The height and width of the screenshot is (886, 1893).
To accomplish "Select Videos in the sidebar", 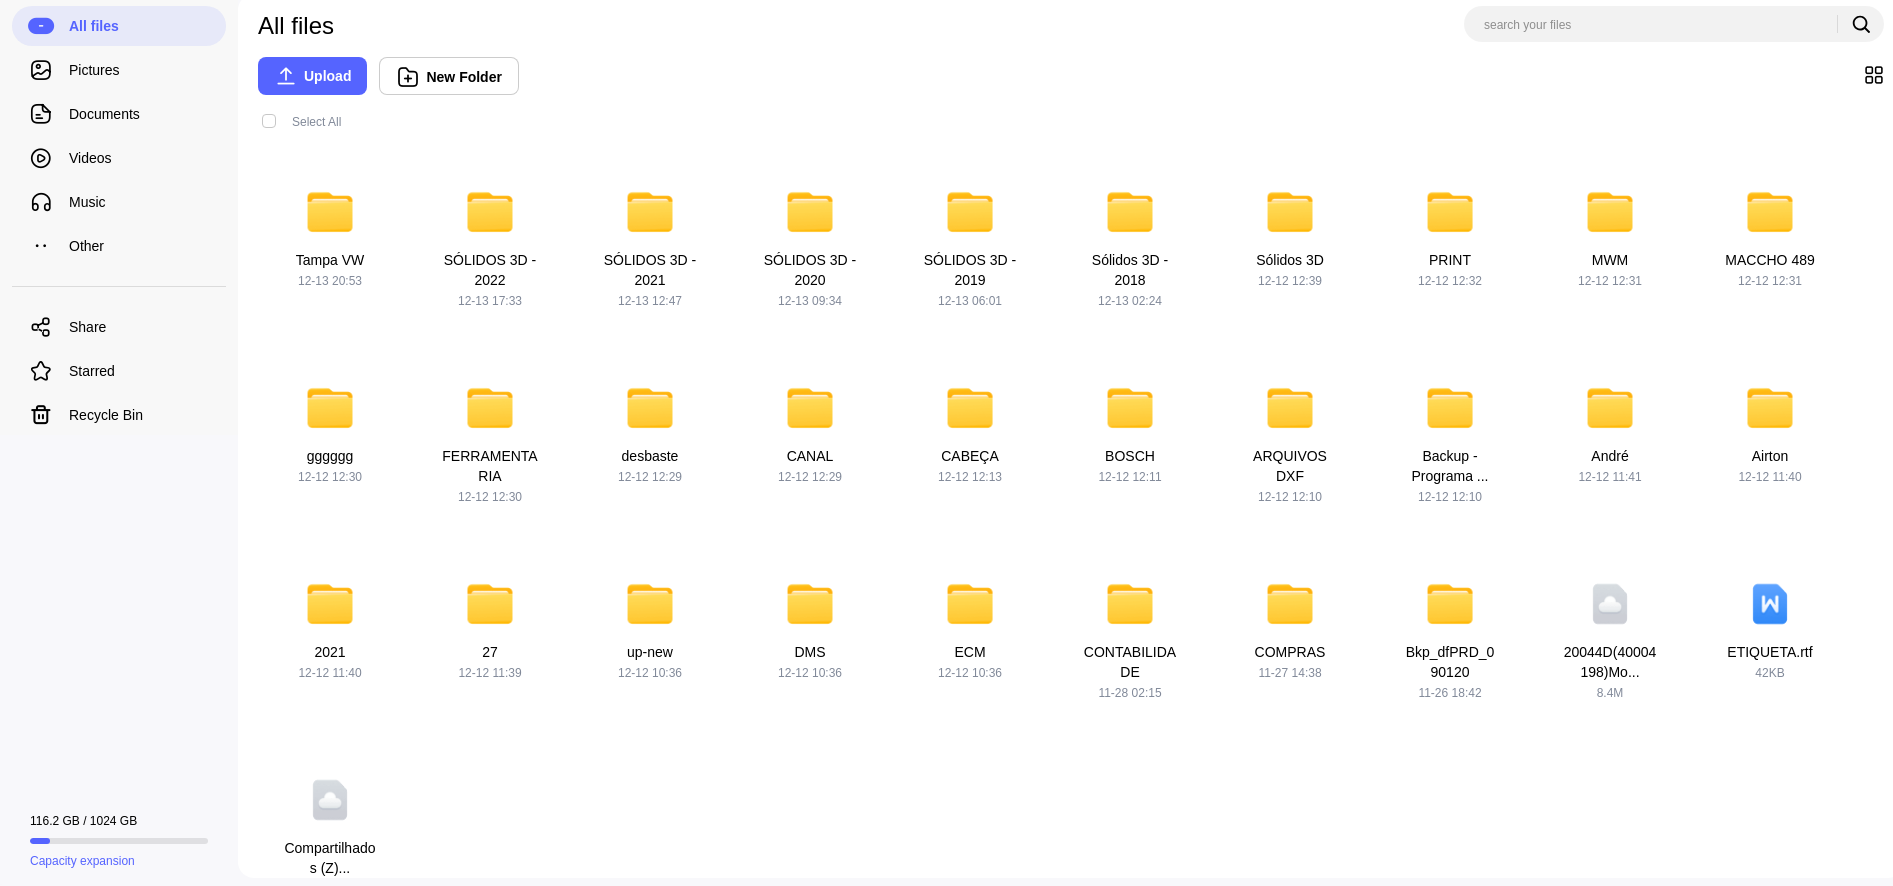I will click(x=119, y=158).
